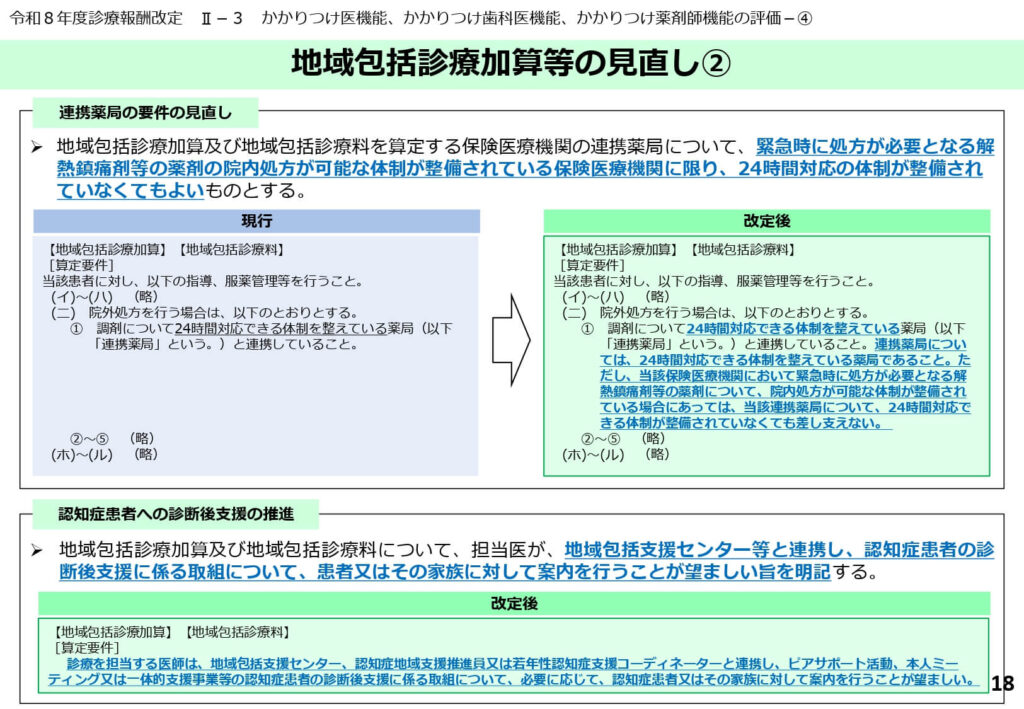Click the arrow bullet before the 担当医 paragraph

click(37, 551)
